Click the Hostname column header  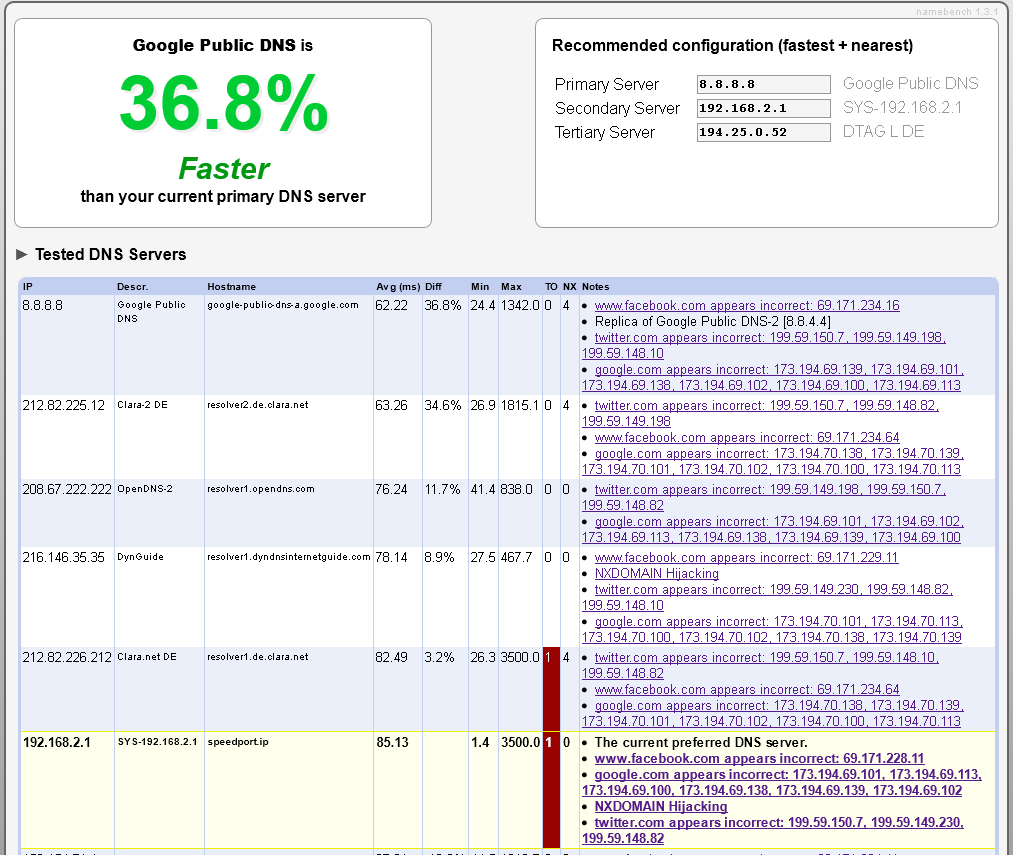[231, 287]
